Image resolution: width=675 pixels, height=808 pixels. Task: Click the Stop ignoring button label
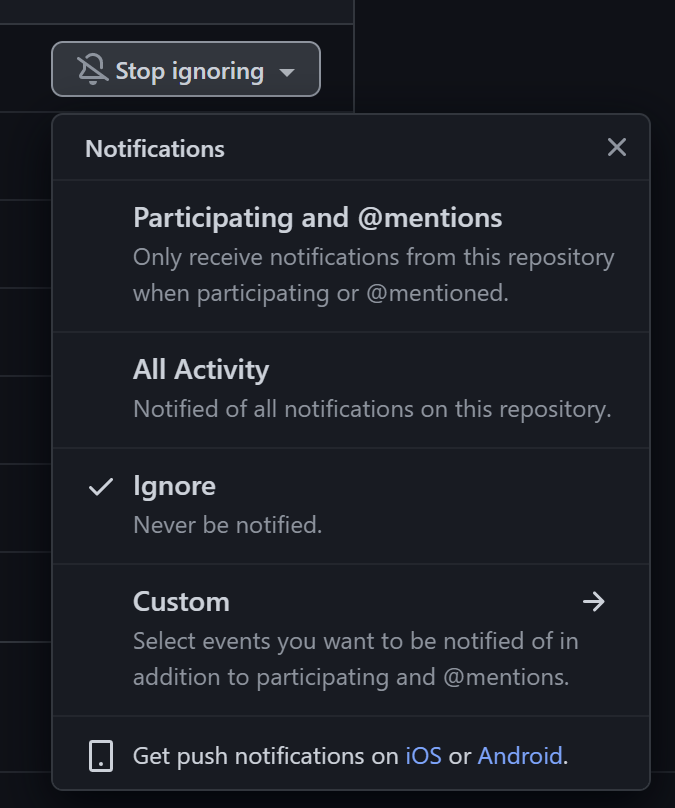pyautogui.click(x=190, y=71)
